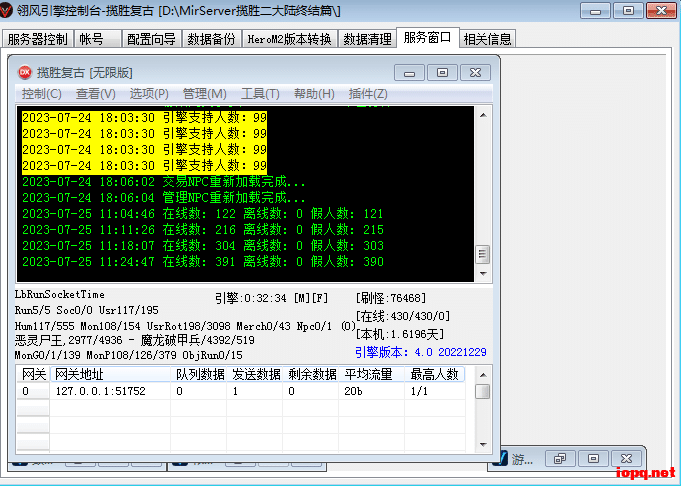Click the 翎风引擎控制台 app icon in title bar
This screenshot has width=681, height=486.
pos(9,10)
